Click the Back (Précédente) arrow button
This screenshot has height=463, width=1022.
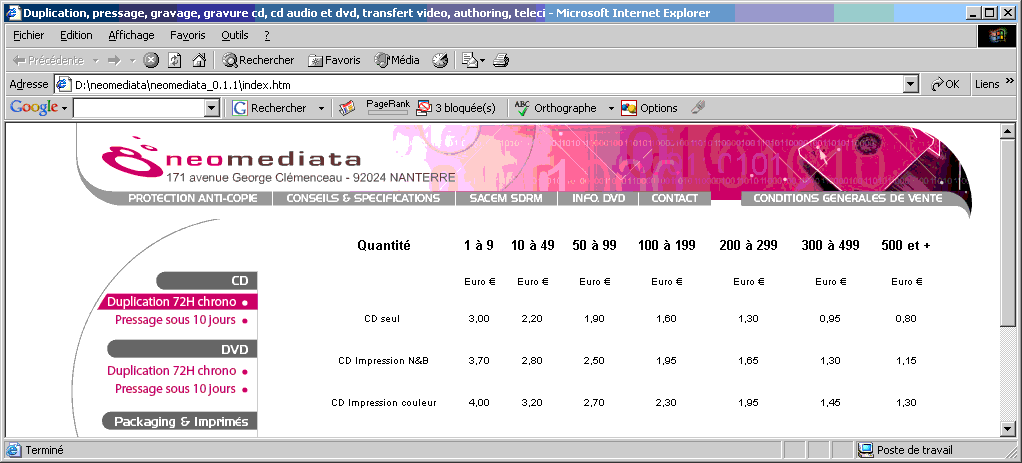[48, 60]
